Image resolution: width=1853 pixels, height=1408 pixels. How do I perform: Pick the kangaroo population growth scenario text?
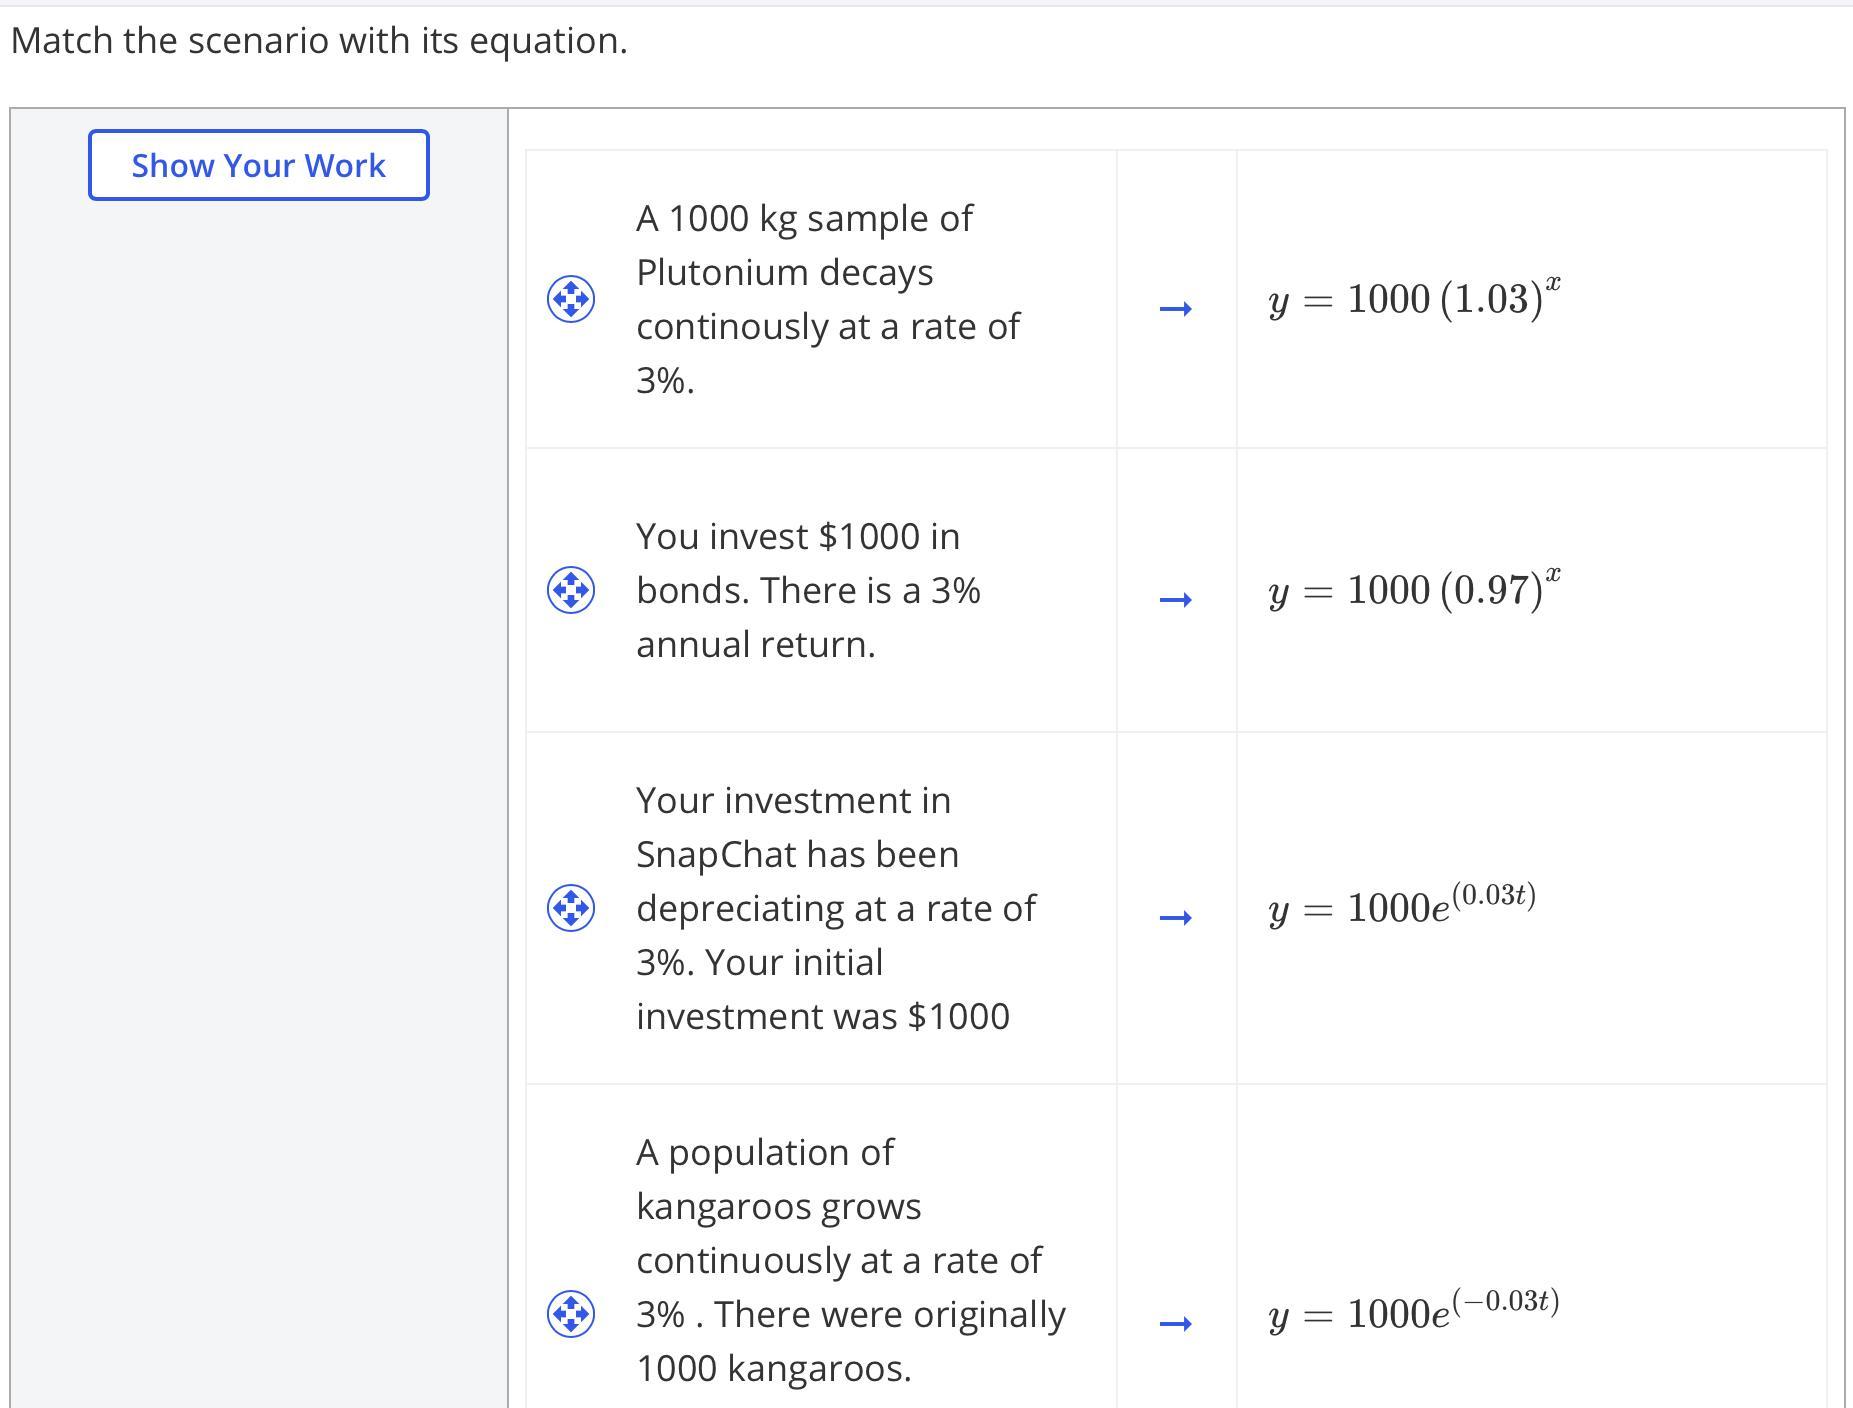click(850, 1260)
